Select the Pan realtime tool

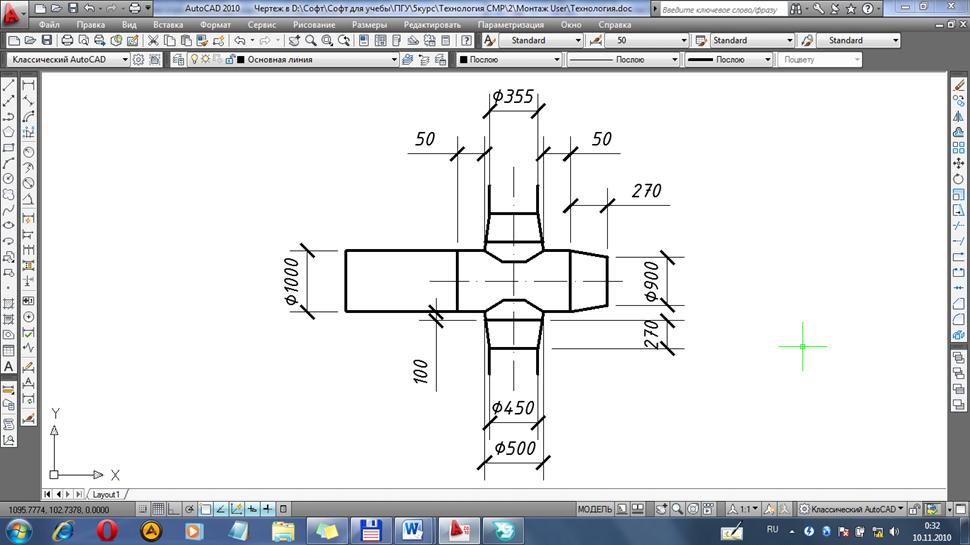(294, 41)
